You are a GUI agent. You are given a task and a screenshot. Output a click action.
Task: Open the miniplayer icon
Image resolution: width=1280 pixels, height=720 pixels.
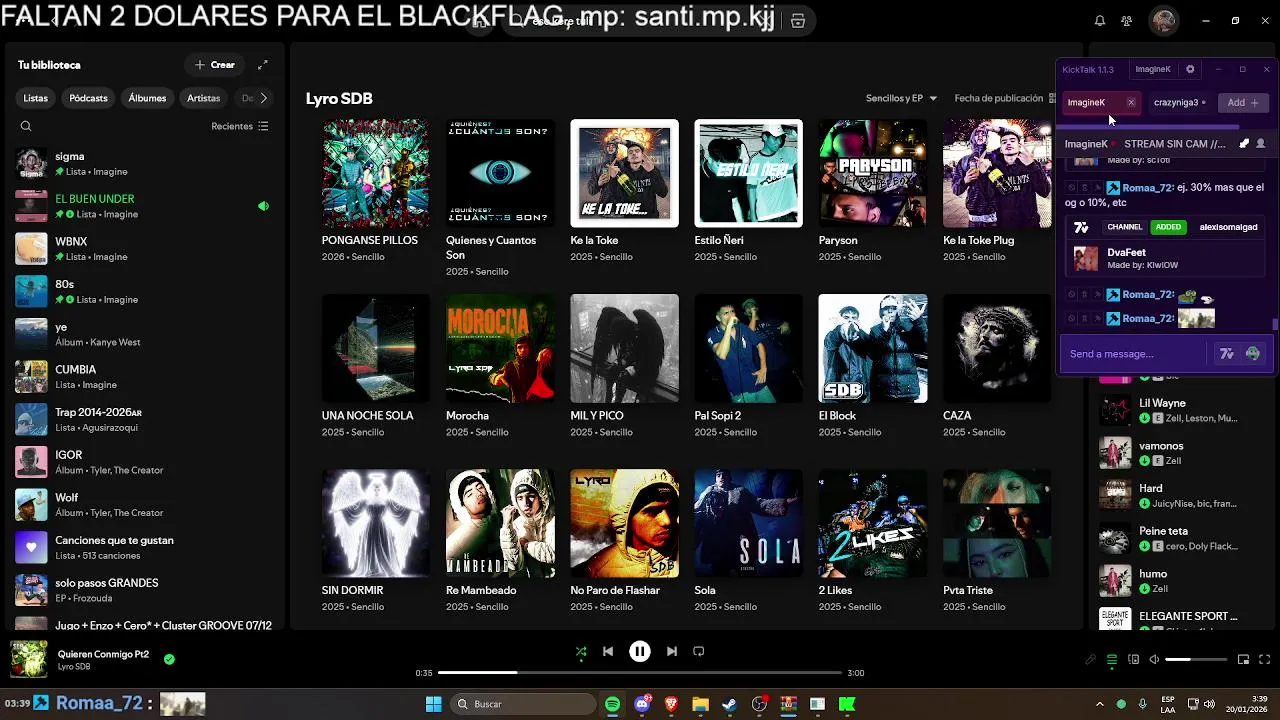pyautogui.click(x=1243, y=660)
